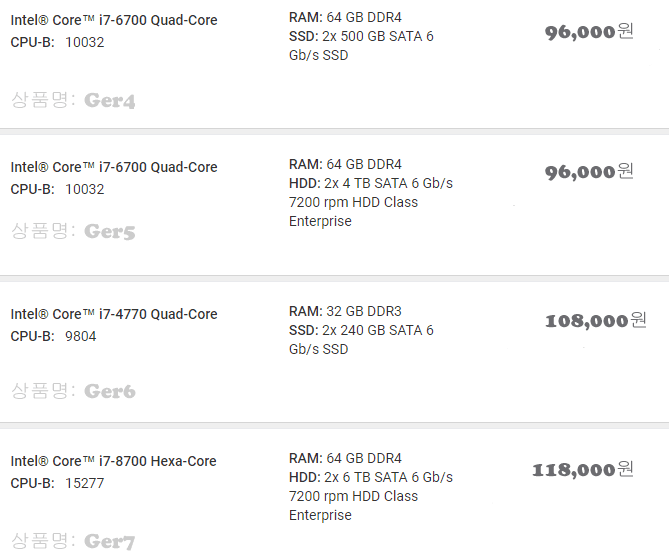Image resolution: width=669 pixels, height=559 pixels.
Task: Click the i7-6700 Quad-Core title above Ger4
Action: point(114,20)
